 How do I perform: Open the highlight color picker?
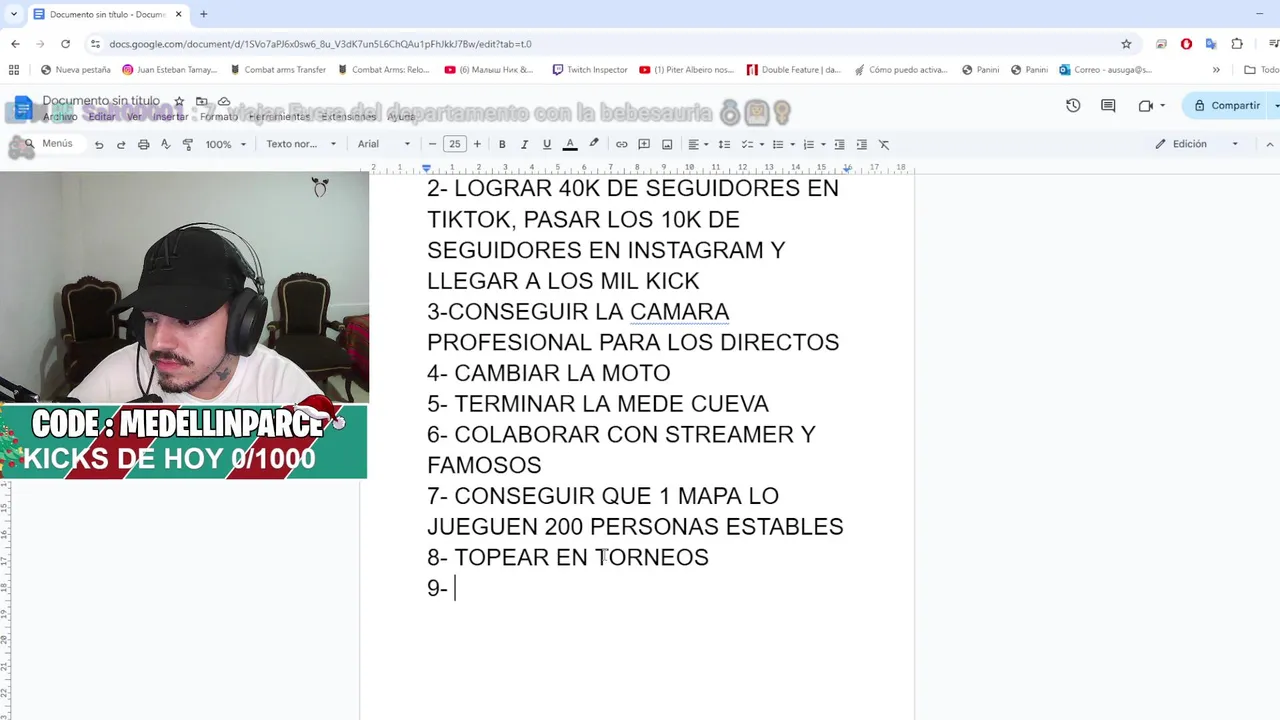coord(594,144)
